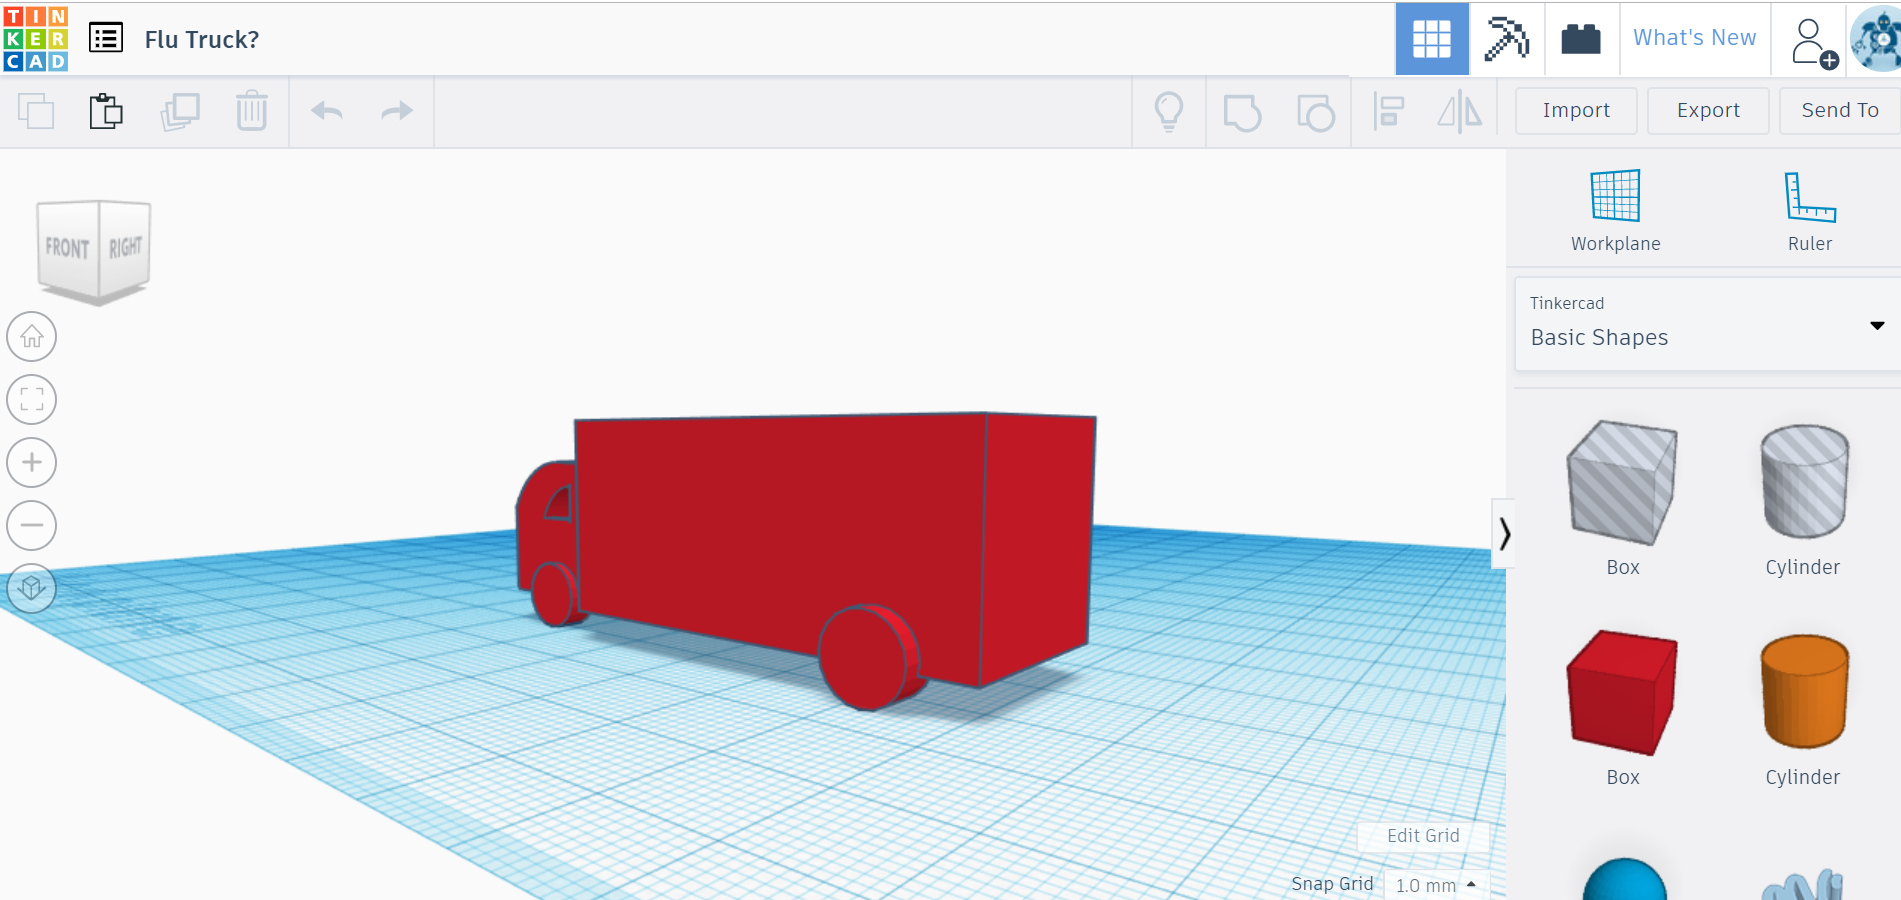Viewport: 1901px width, 900px height.
Task: Click the Fit all in view icon
Action: pos(32,400)
